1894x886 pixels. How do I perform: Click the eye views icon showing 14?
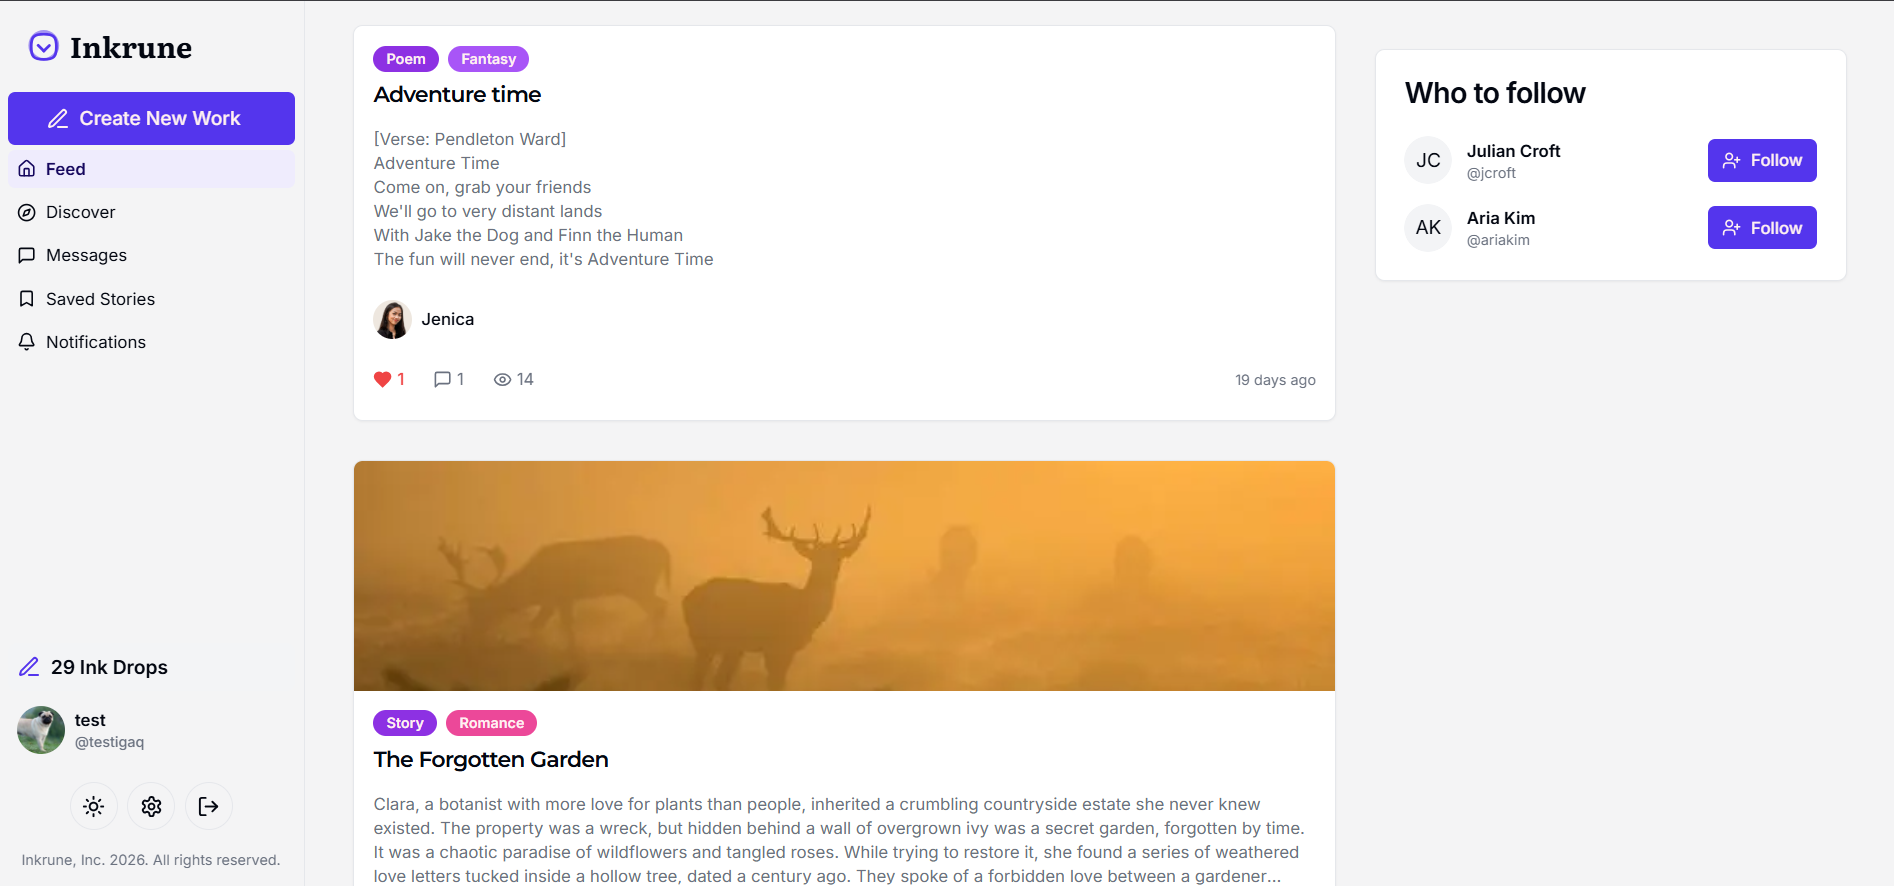point(502,379)
